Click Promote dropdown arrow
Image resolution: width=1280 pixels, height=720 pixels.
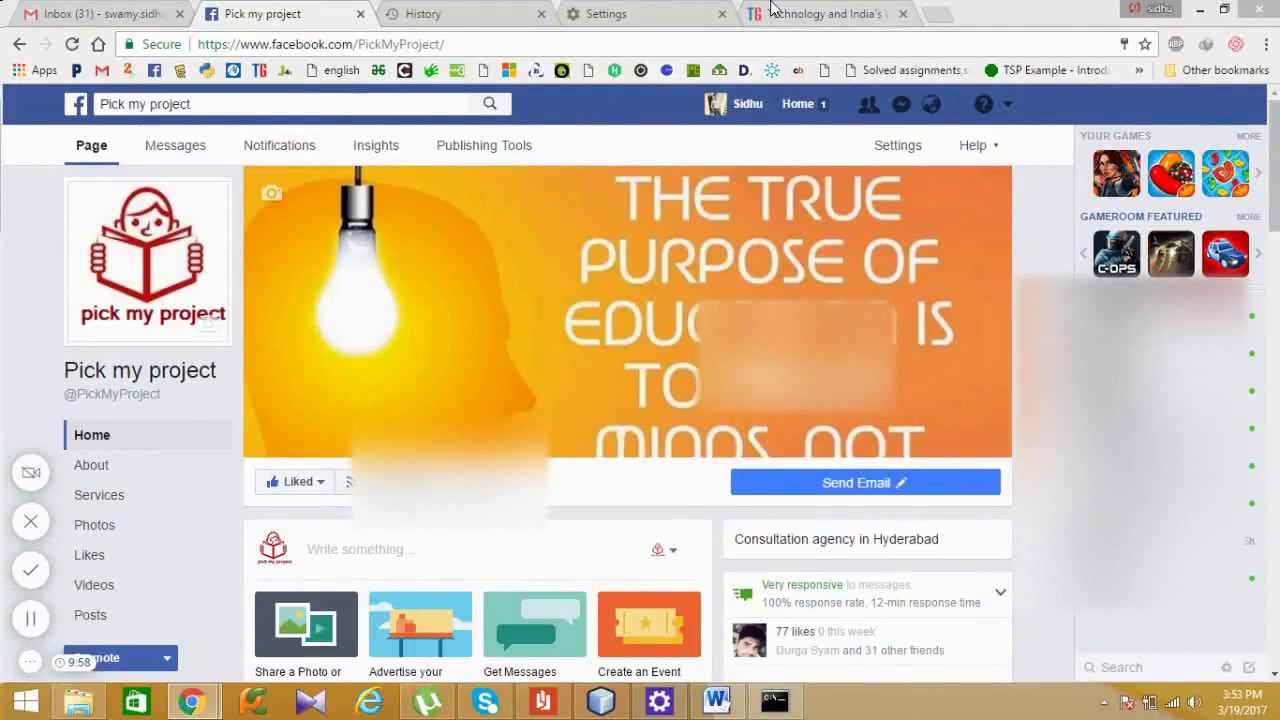167,658
